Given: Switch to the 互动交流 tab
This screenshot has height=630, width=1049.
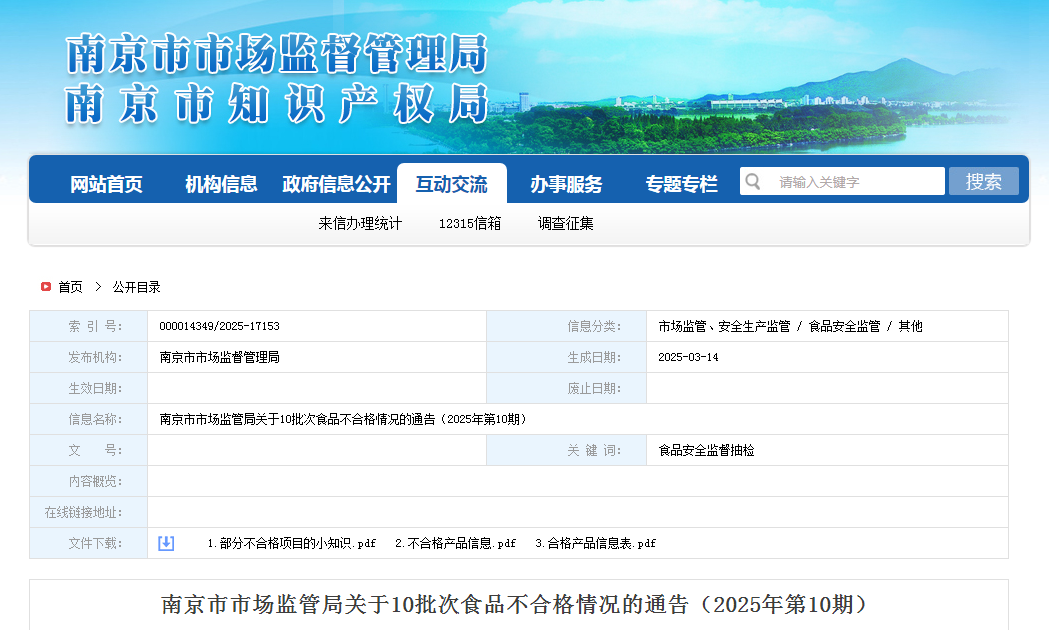Looking at the screenshot, I should (x=452, y=184).
